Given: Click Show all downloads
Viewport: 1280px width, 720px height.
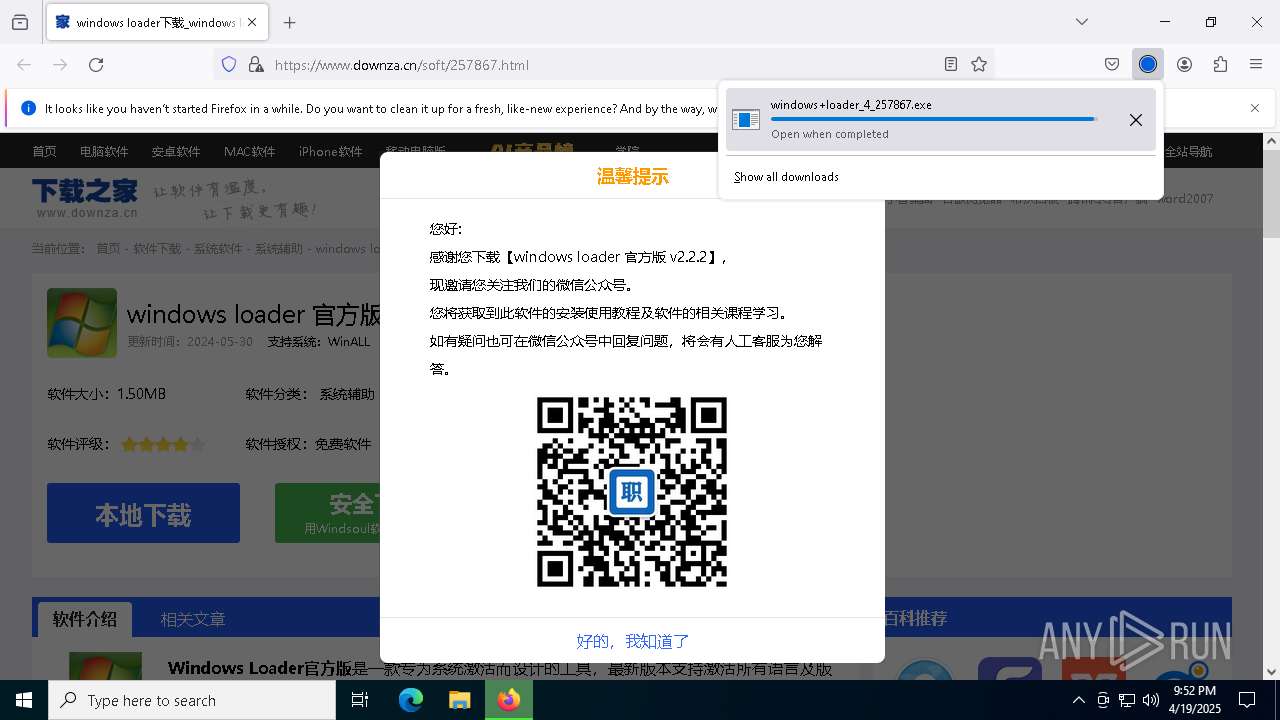Looking at the screenshot, I should pos(786,177).
